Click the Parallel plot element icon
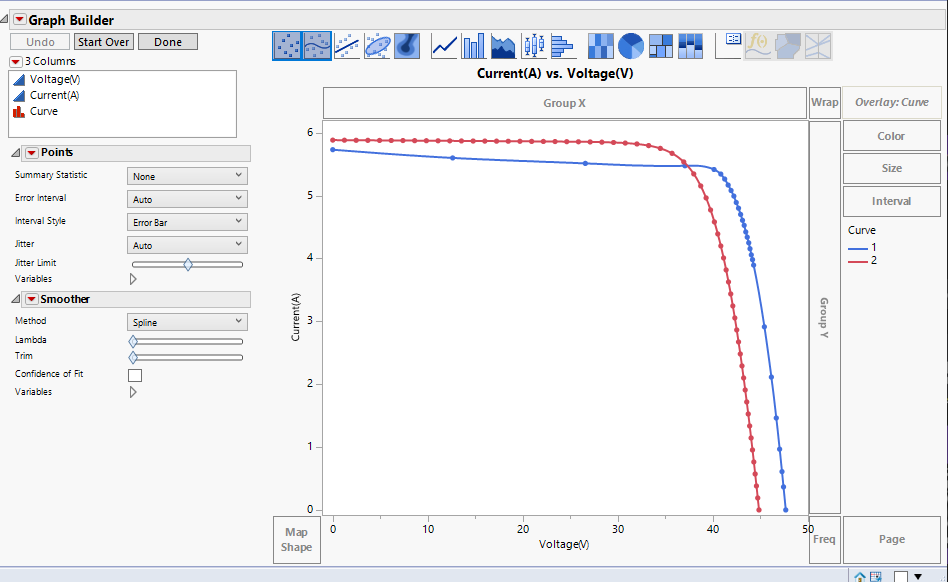Image resolution: width=948 pixels, height=582 pixels. click(x=818, y=46)
